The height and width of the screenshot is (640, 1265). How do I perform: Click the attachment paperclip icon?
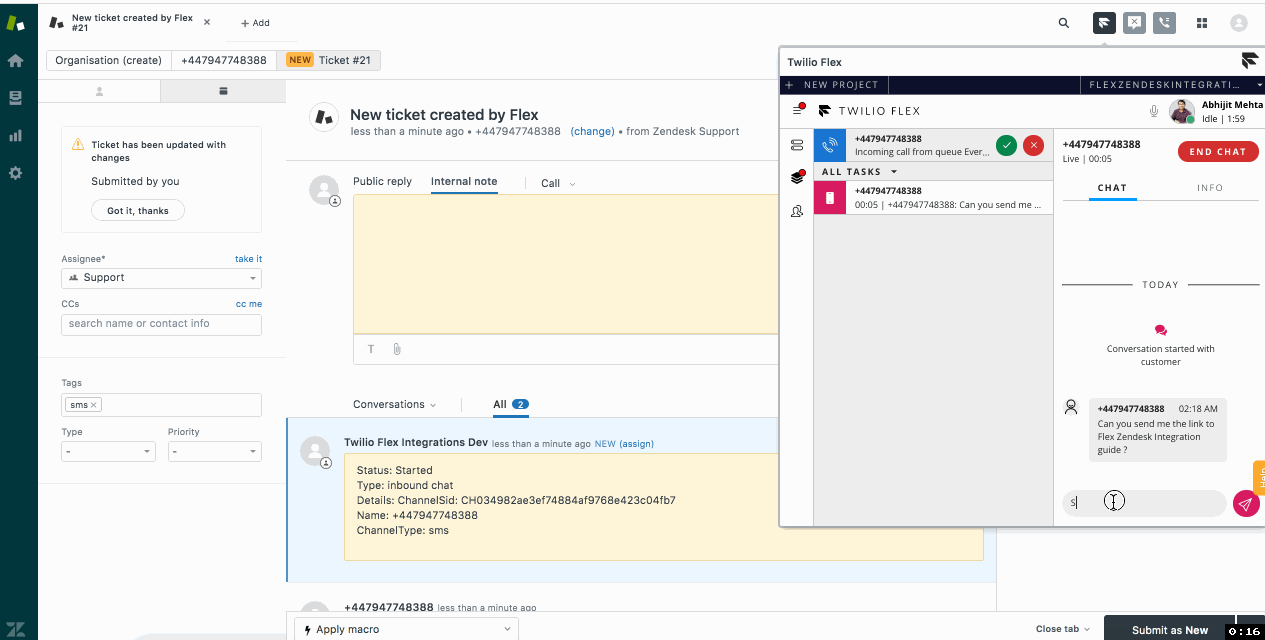(397, 349)
